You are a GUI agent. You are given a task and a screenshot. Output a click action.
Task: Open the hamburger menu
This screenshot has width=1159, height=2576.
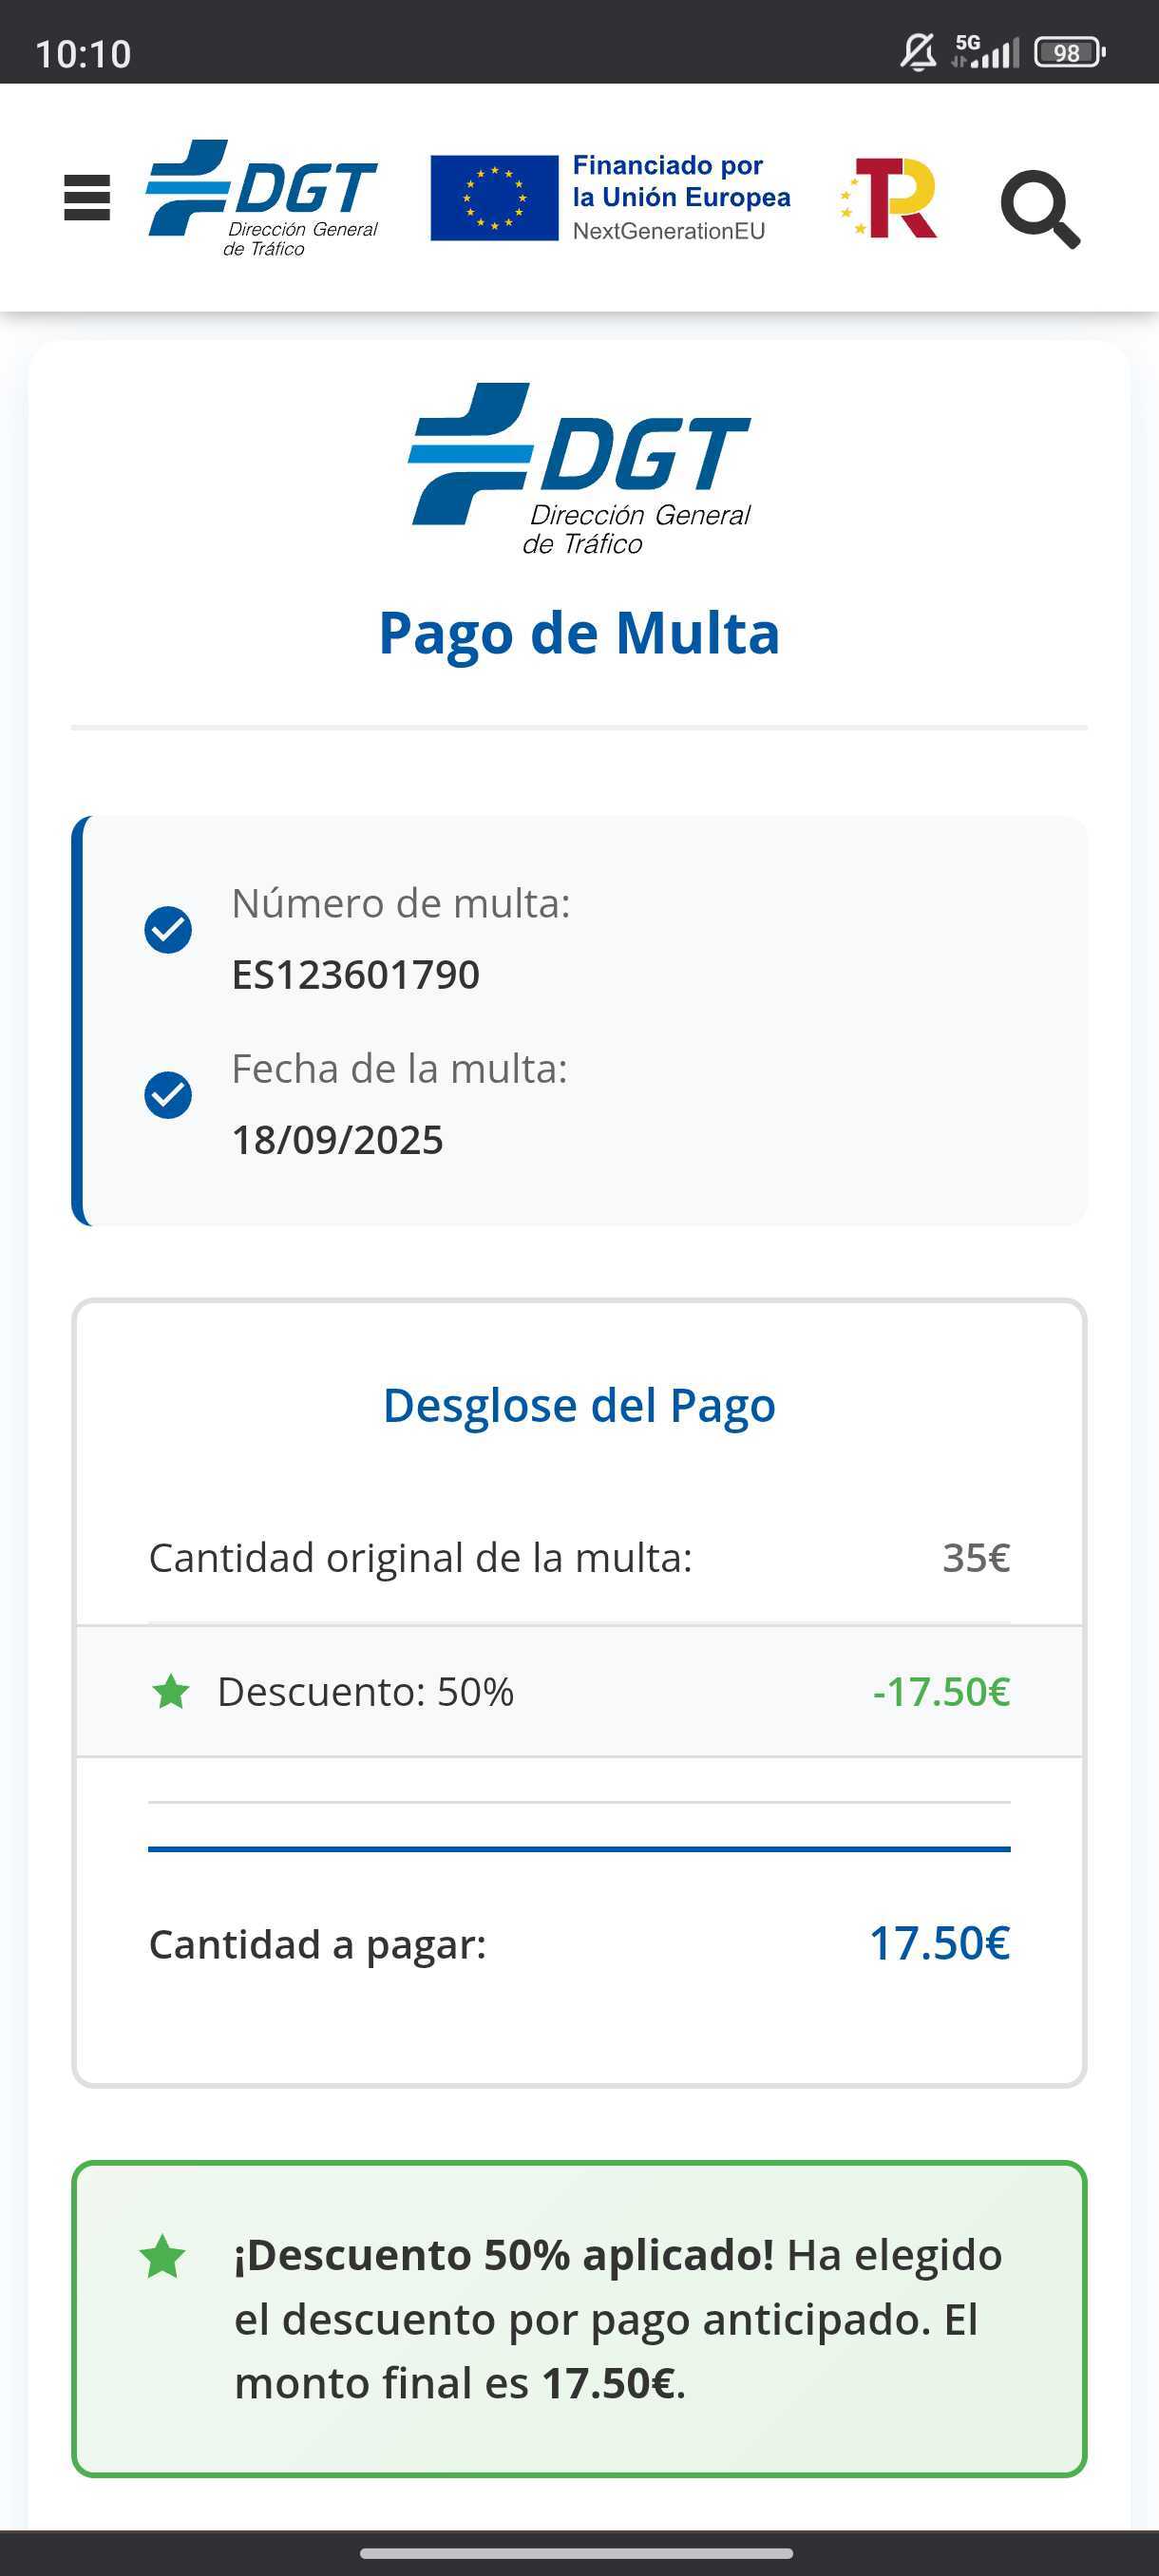pos(87,198)
